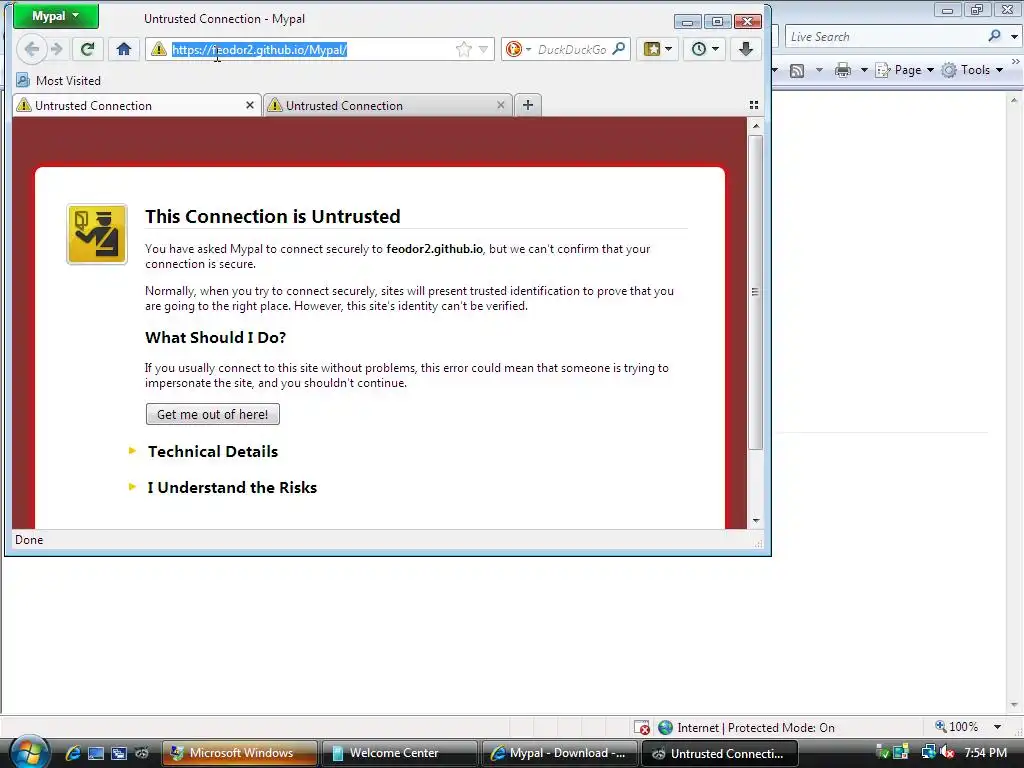Close the second Untrusted Connection tab
This screenshot has height=768, width=1024.
[x=500, y=105]
